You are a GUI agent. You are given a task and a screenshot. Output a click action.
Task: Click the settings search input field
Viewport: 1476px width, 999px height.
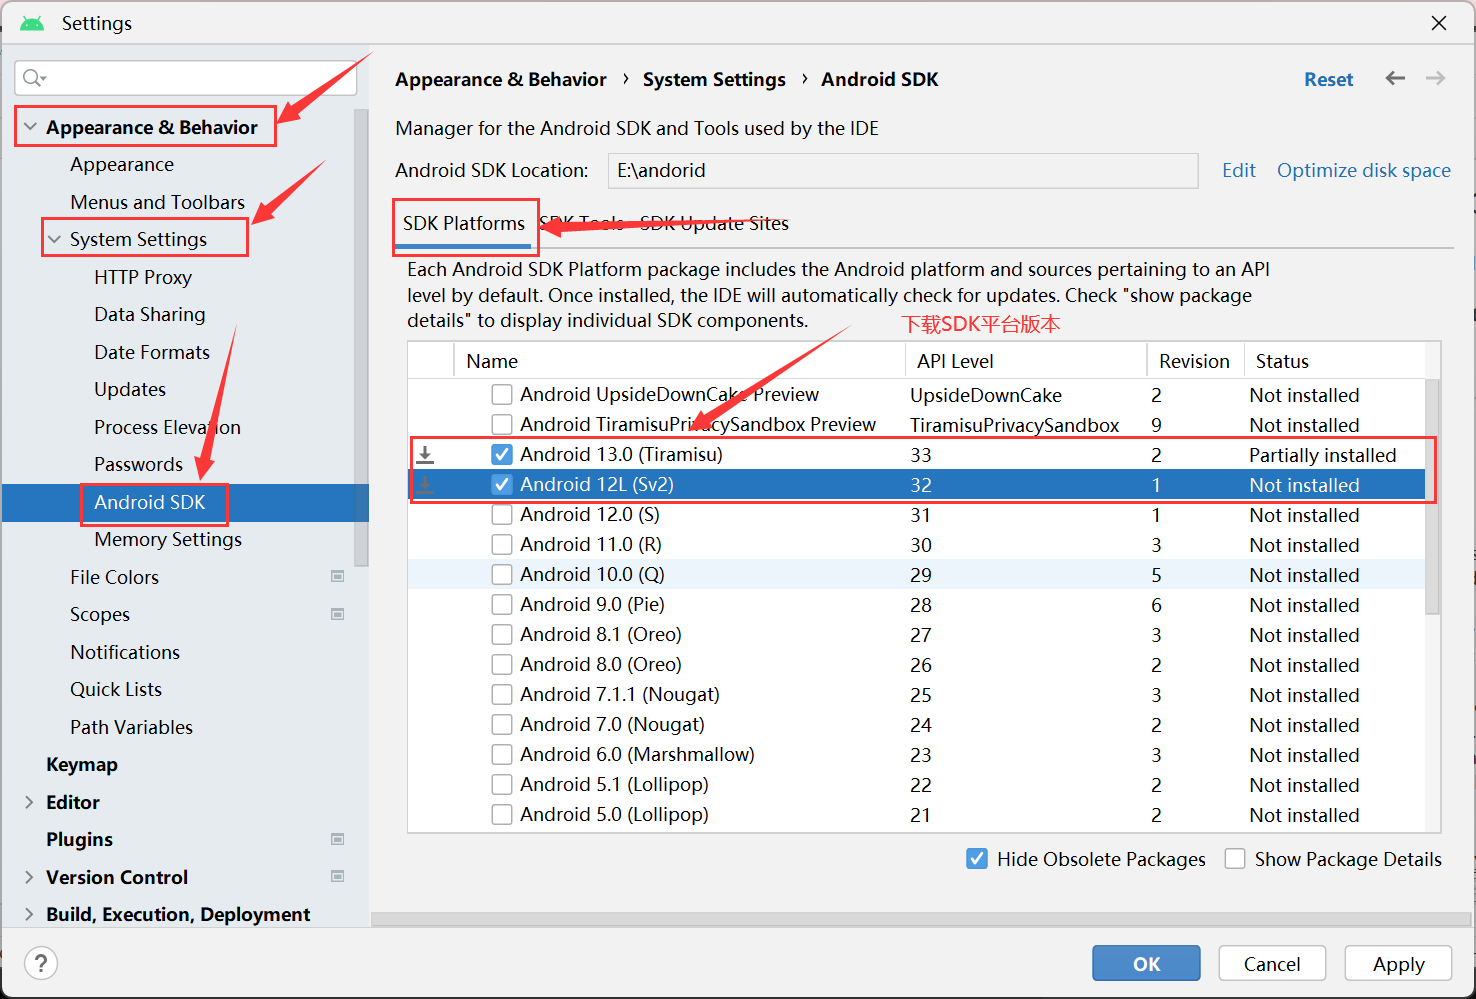coord(186,78)
